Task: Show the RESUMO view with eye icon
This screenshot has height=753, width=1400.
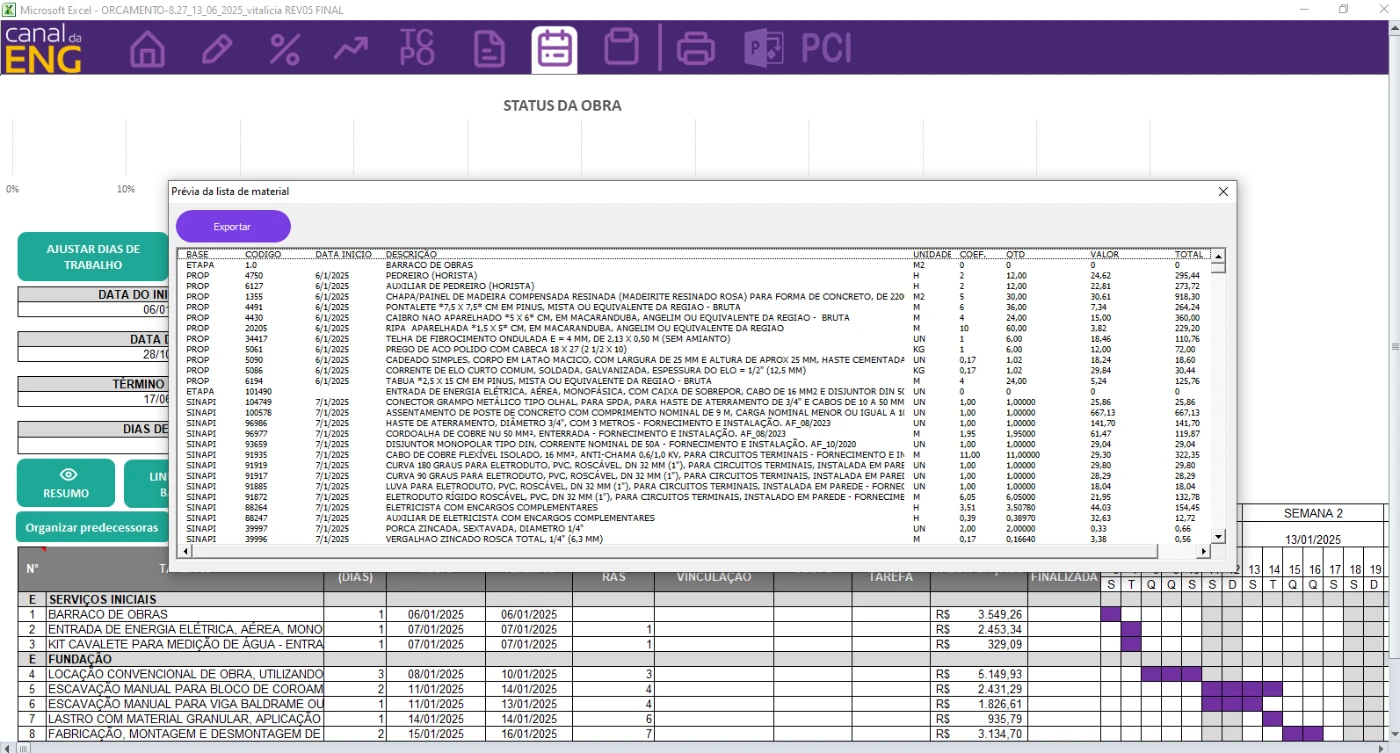Action: point(66,483)
